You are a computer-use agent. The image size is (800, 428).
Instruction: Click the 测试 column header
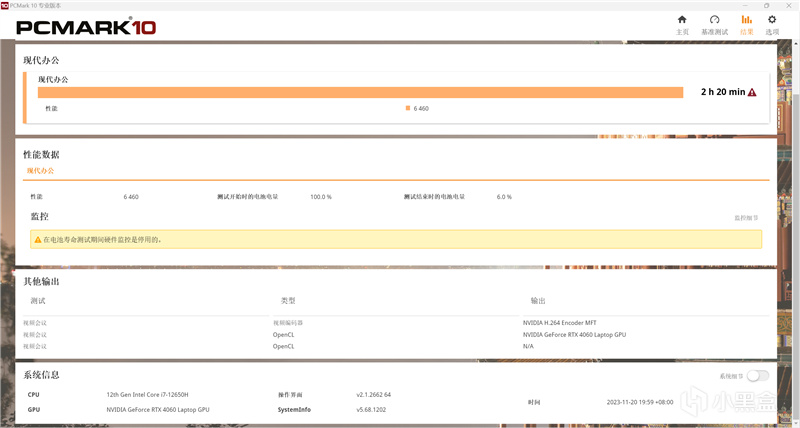coord(38,301)
